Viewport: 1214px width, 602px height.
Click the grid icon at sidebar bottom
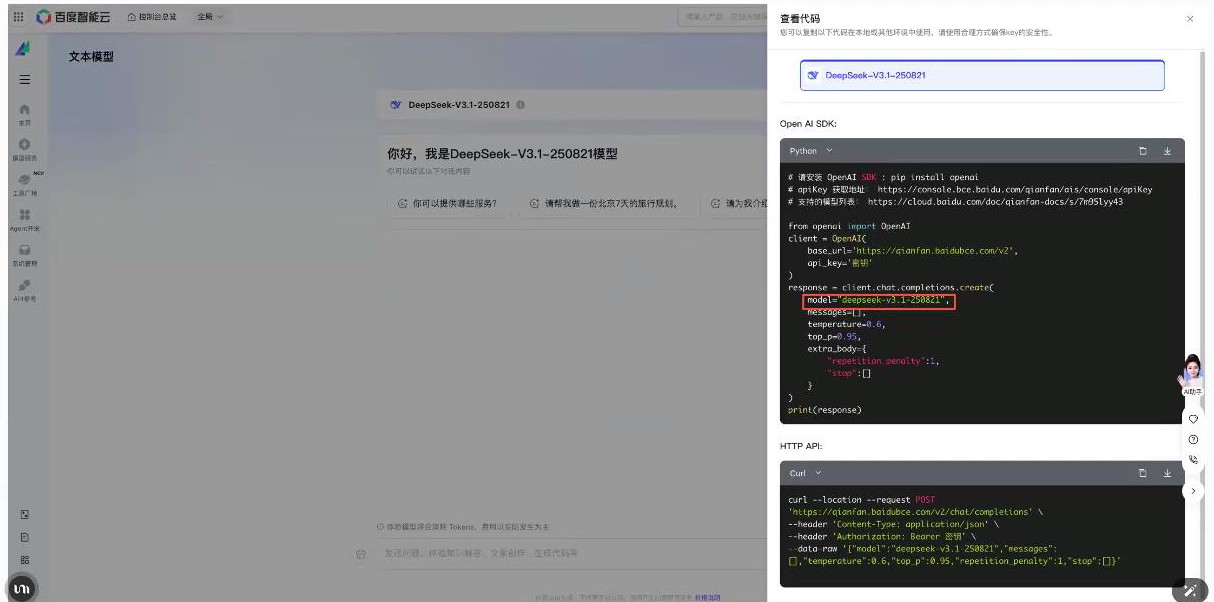click(25, 560)
